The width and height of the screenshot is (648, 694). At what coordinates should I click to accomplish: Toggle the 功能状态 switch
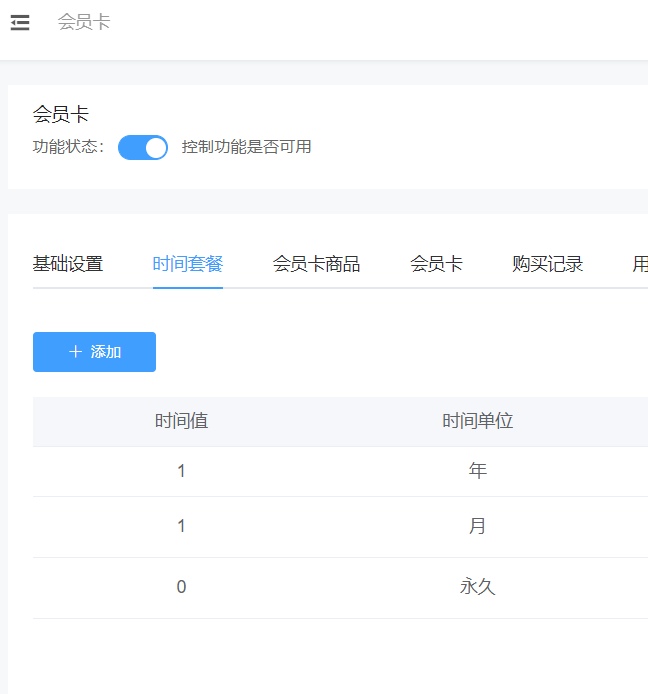click(x=143, y=147)
